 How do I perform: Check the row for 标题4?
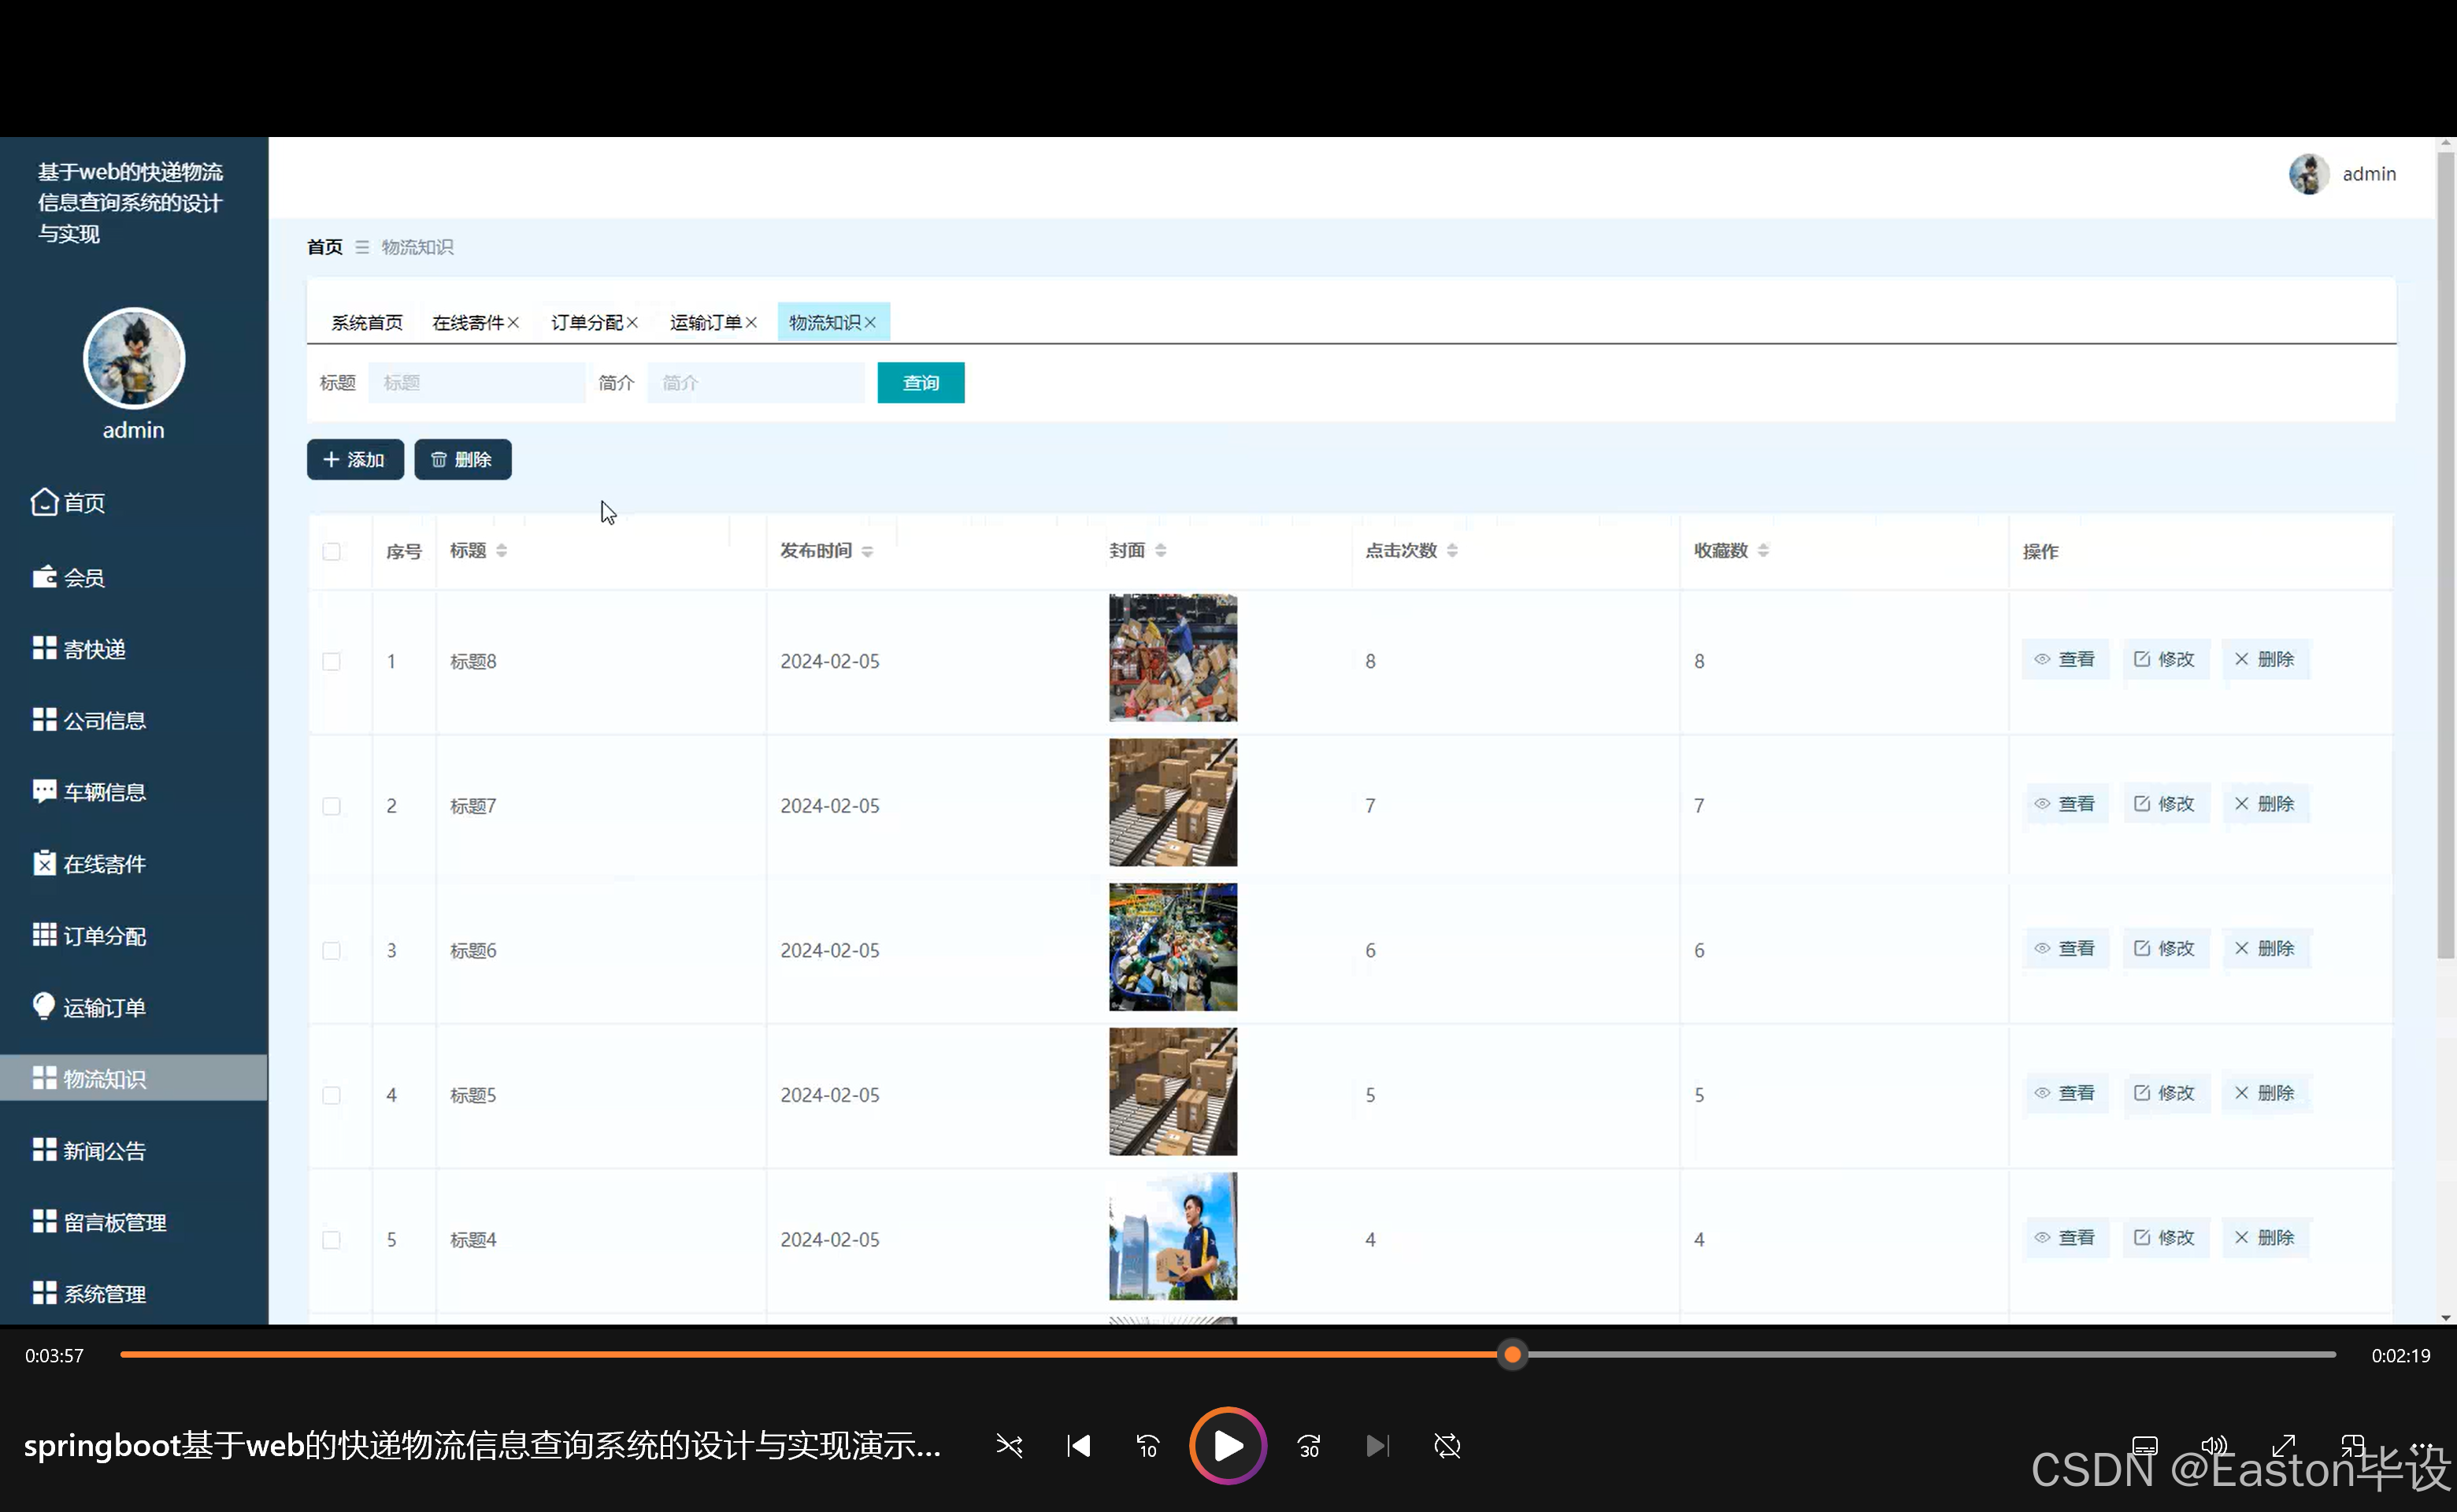(331, 1240)
